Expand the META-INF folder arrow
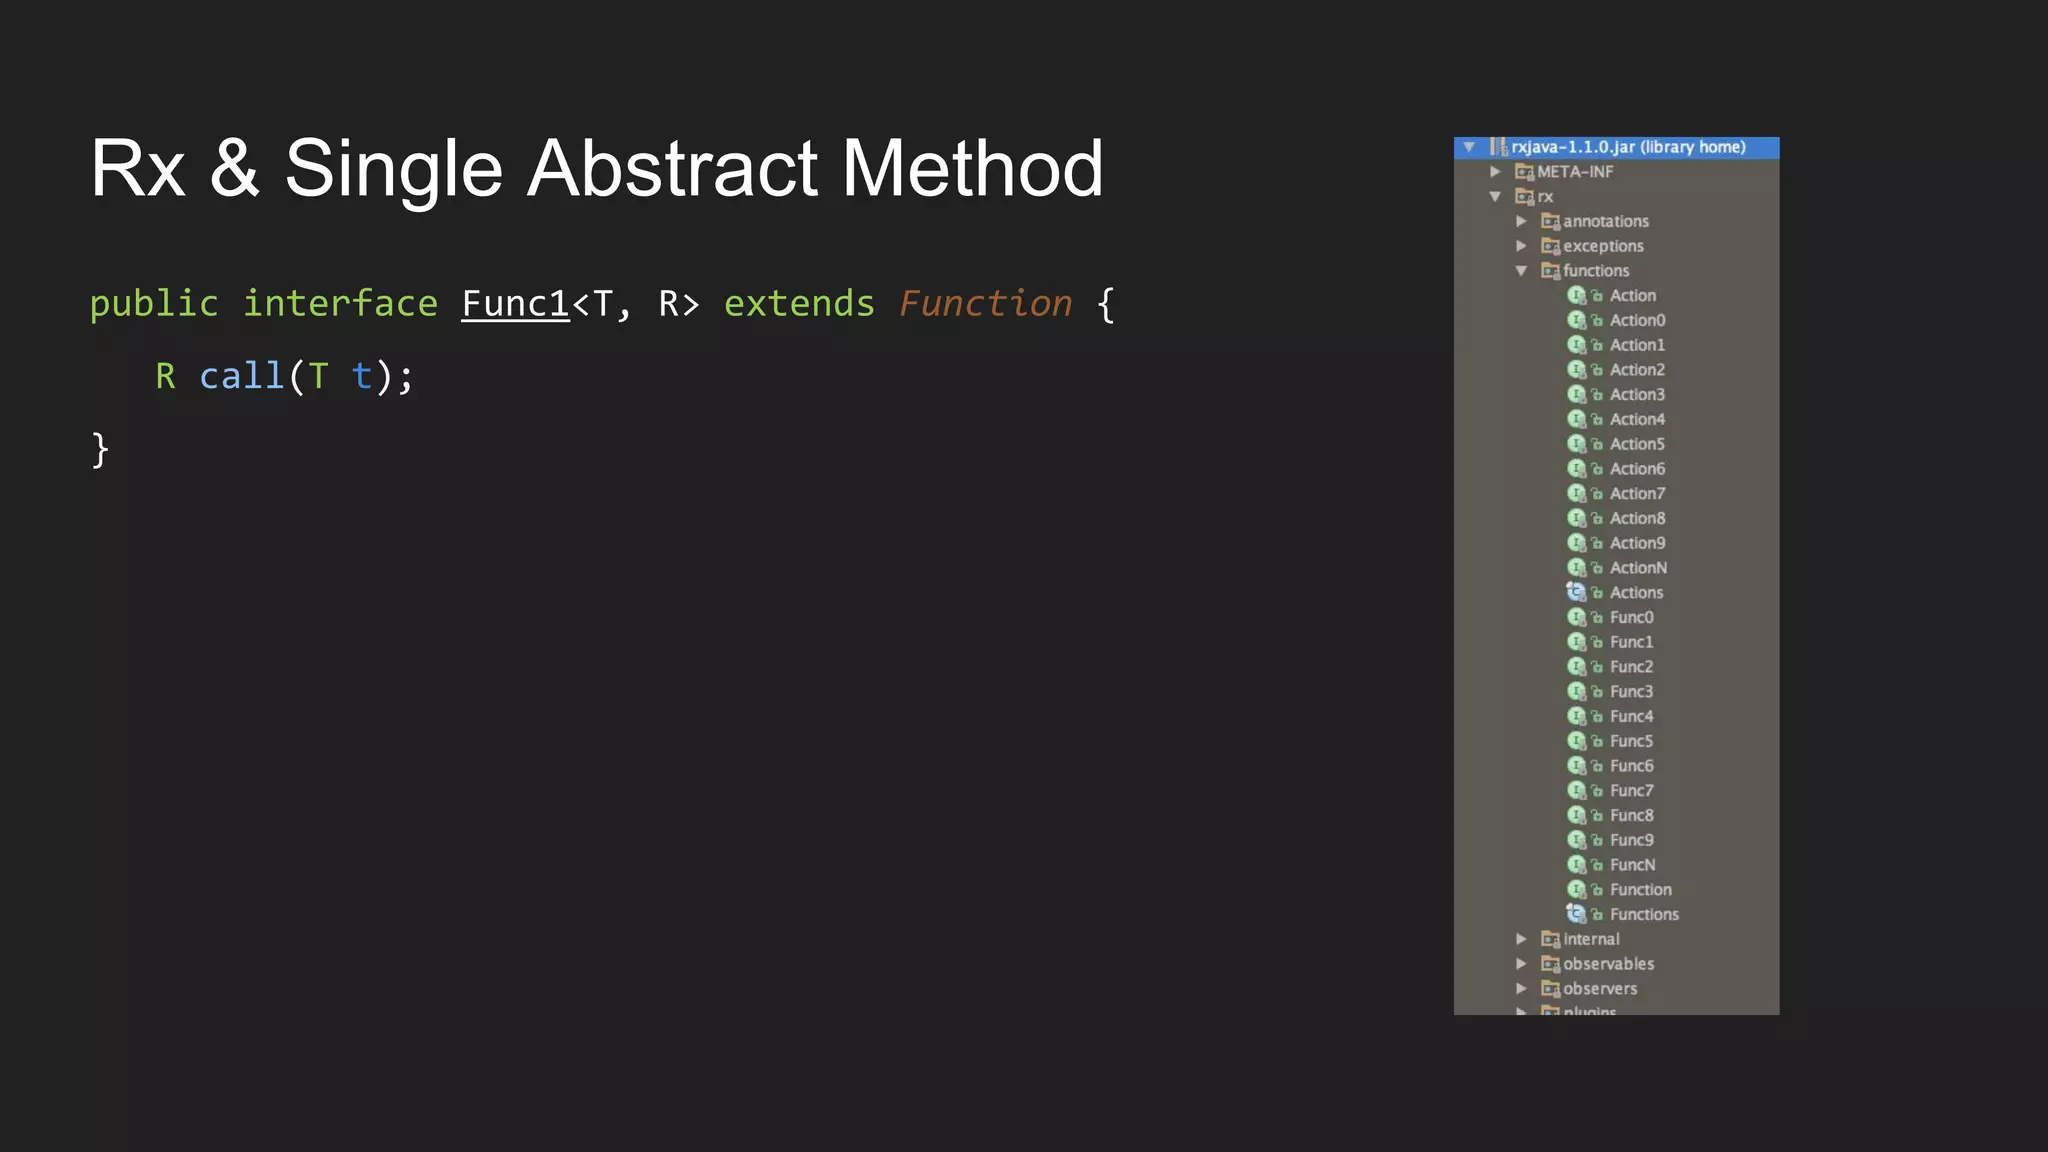Screen dimensions: 2048x1152 click(x=1495, y=172)
